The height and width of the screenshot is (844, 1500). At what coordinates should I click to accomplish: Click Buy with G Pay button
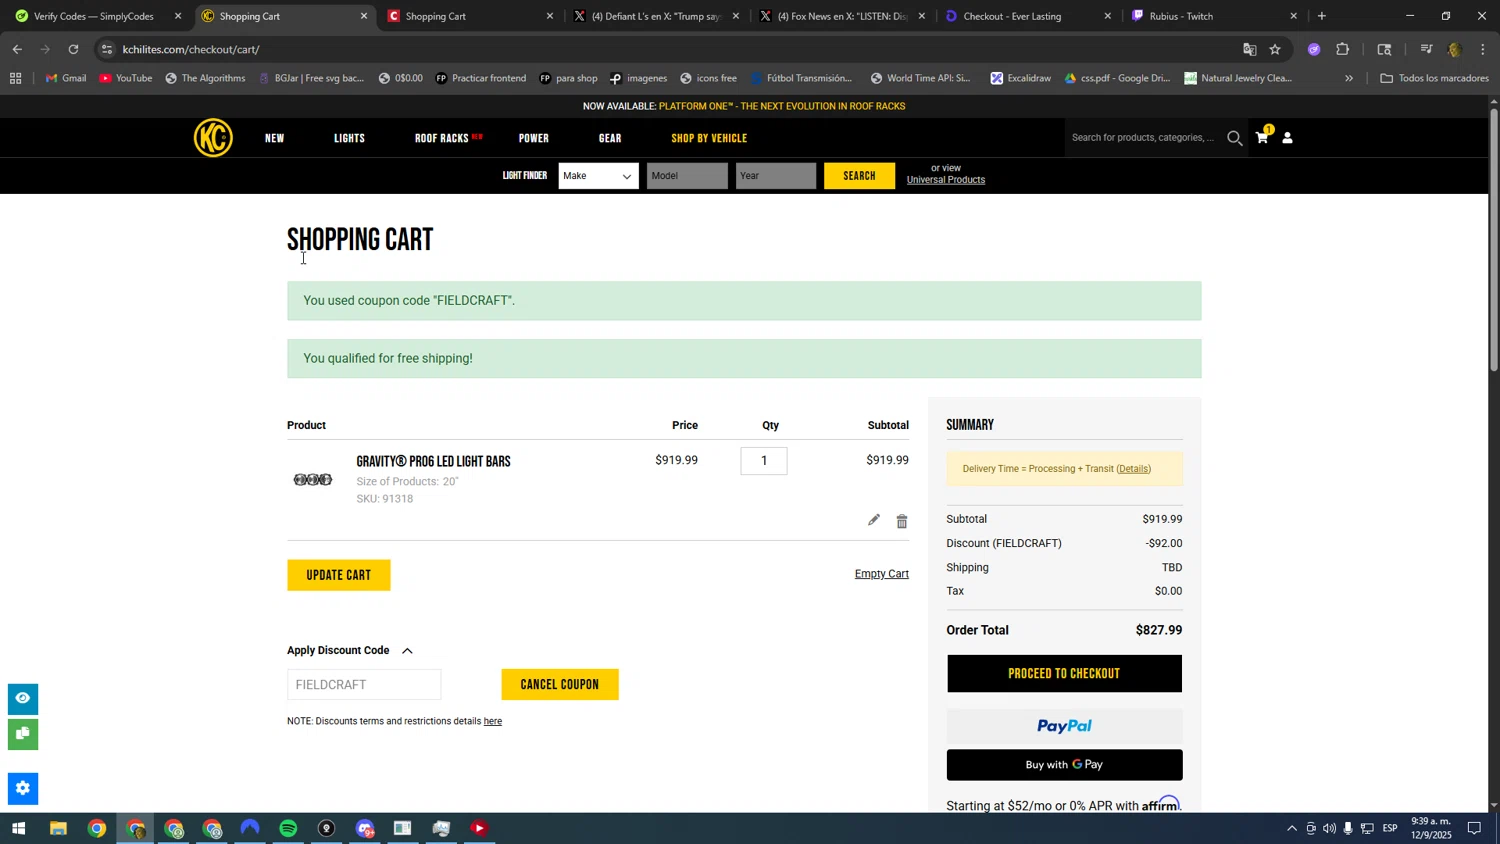tap(1064, 765)
